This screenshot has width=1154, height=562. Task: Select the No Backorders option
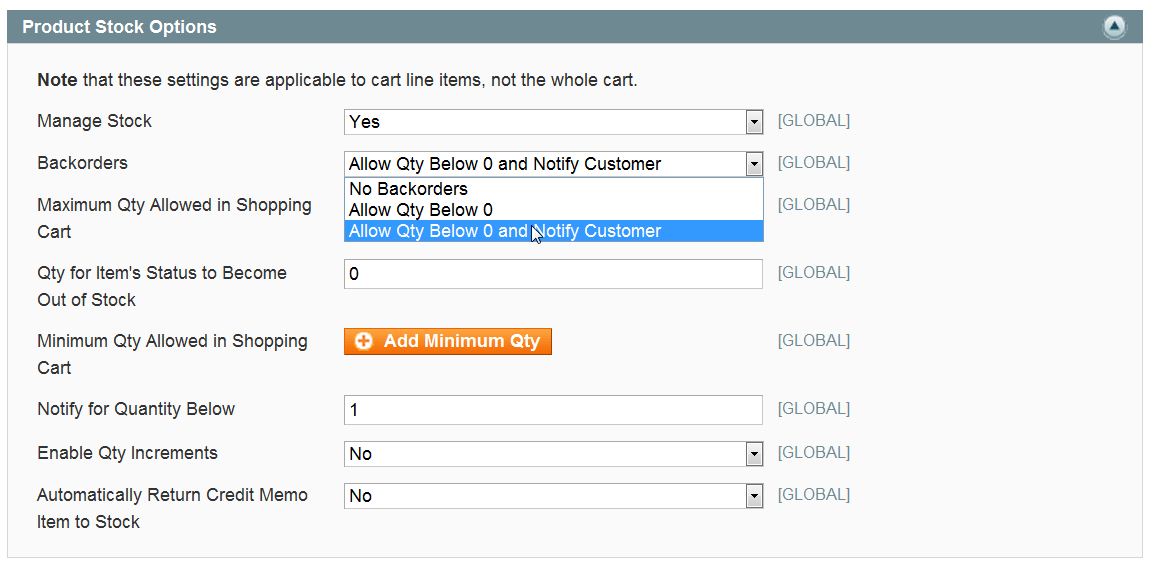tap(408, 189)
